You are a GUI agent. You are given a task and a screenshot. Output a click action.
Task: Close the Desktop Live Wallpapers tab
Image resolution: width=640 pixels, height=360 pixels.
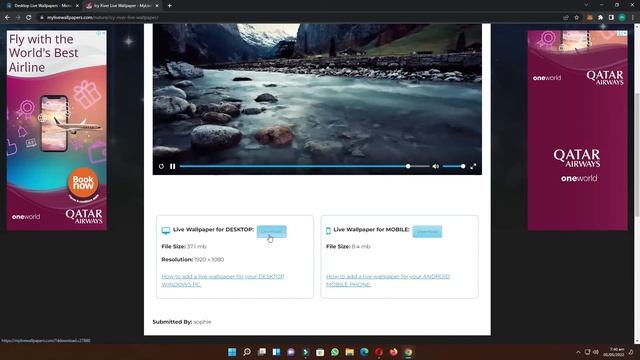point(77,6)
